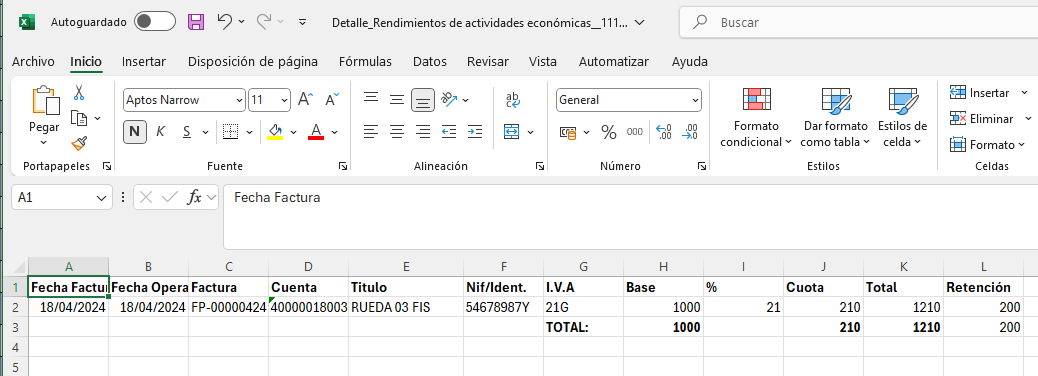The width and height of the screenshot is (1038, 376).
Task: Switch to the Datos tab
Action: pos(430,62)
